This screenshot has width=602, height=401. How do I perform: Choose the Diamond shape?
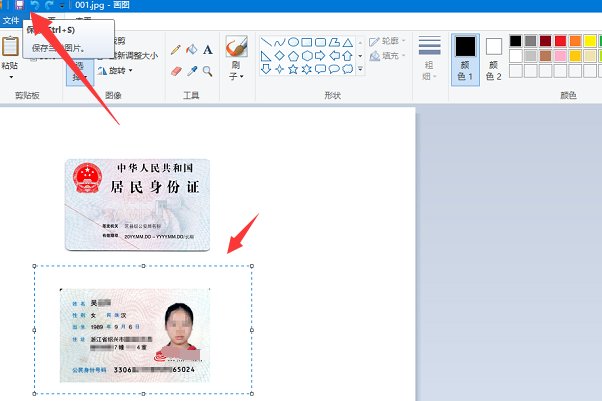(x=280, y=56)
